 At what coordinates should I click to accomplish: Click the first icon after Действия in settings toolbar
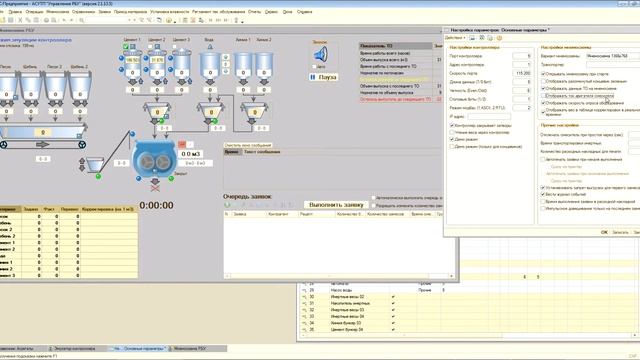click(472, 38)
